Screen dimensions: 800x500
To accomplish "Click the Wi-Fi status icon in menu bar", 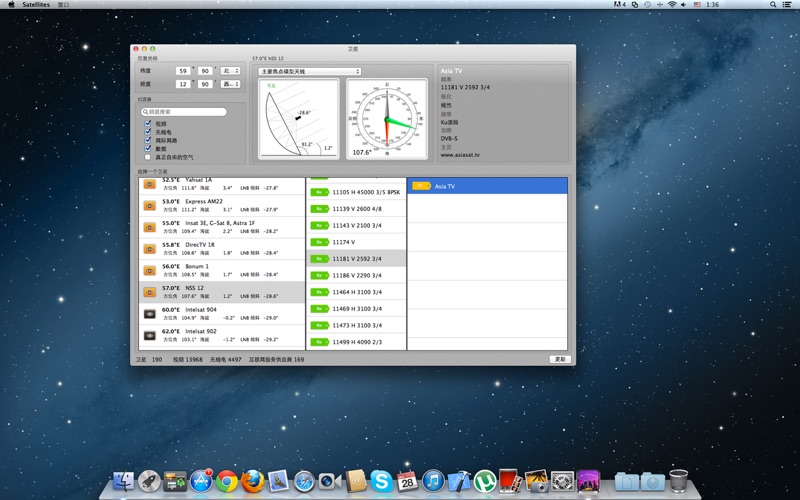I will pos(672,4).
